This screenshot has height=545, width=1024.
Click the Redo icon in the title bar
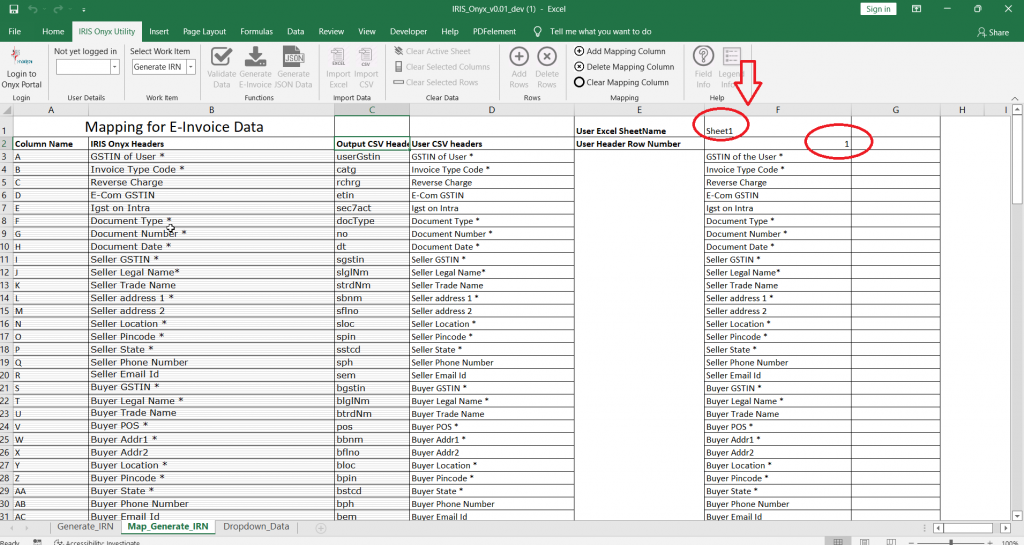pyautogui.click(x=56, y=9)
